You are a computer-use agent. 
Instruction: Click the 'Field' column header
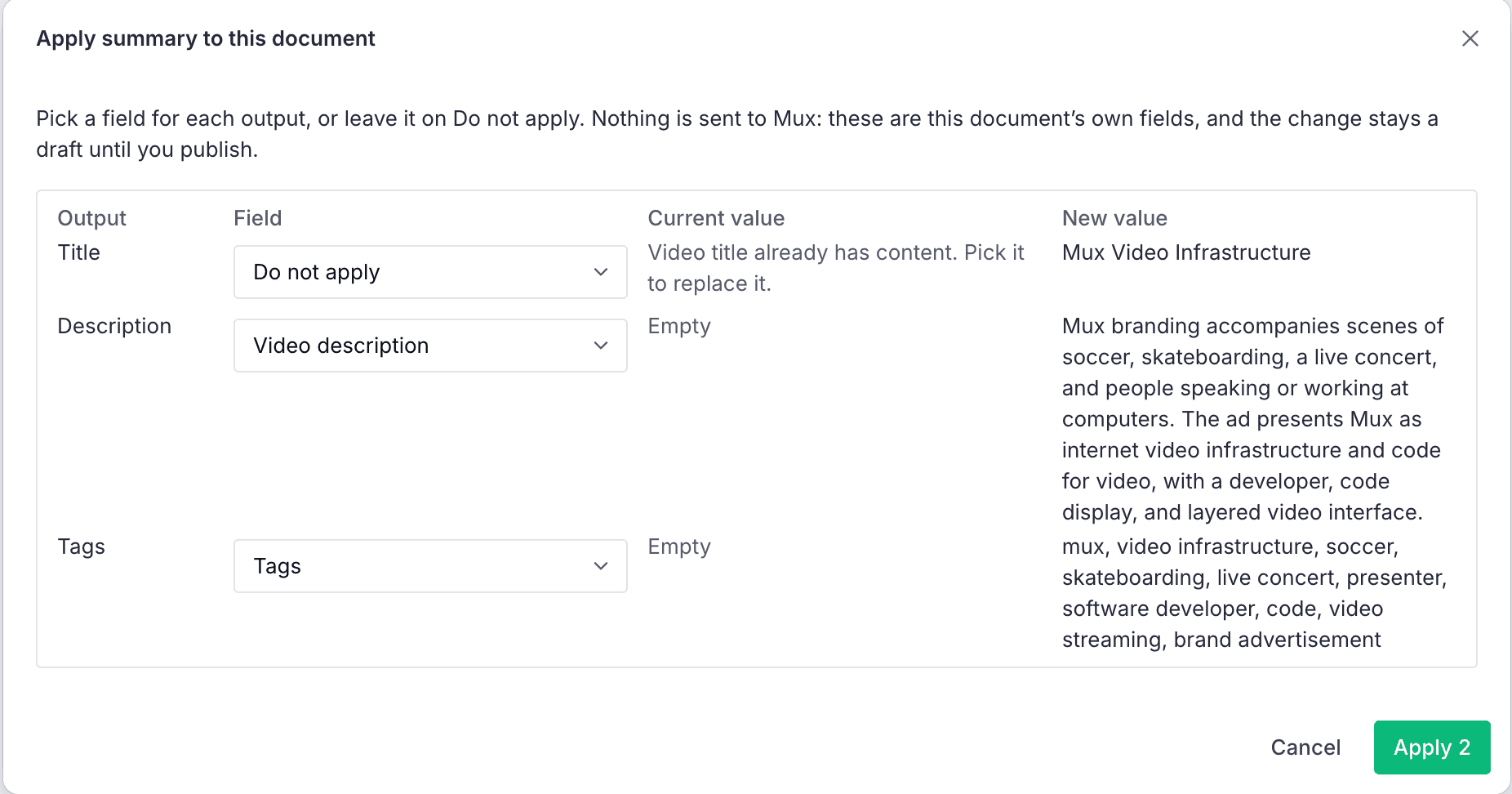pyautogui.click(x=258, y=218)
